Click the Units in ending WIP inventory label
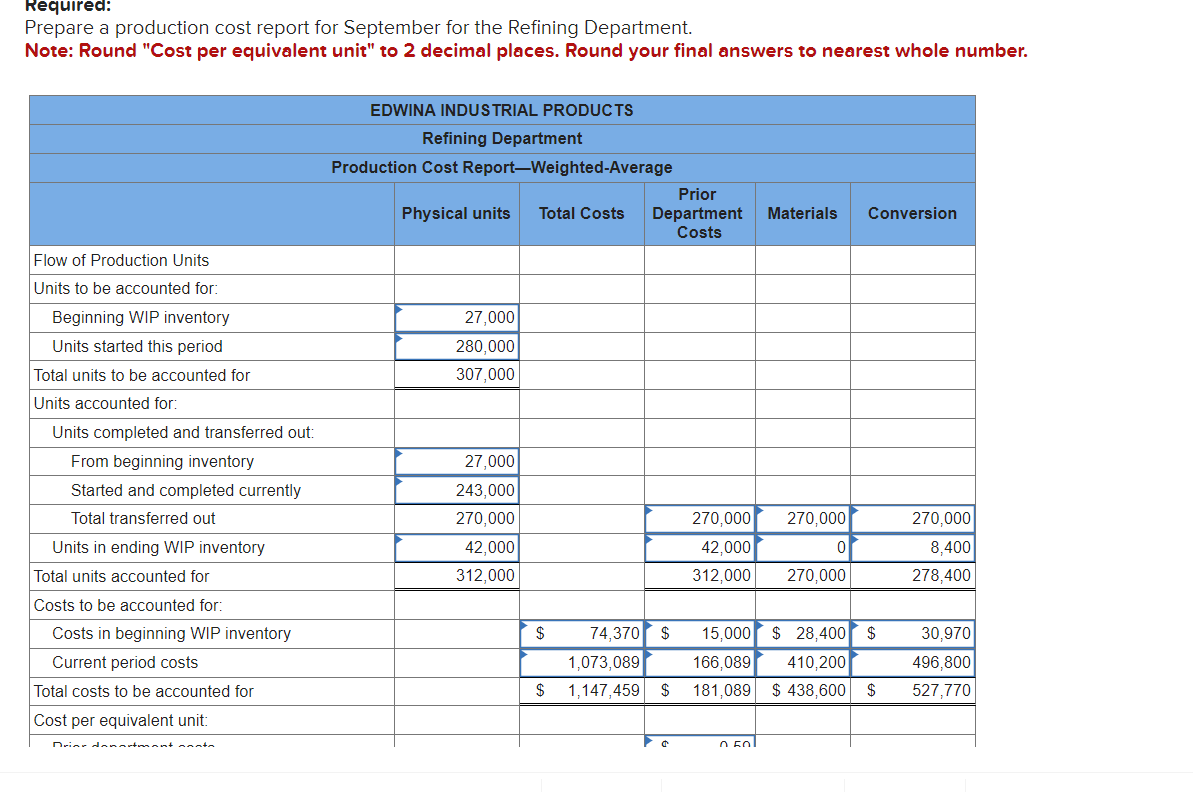The image size is (1193, 792). coord(159,547)
